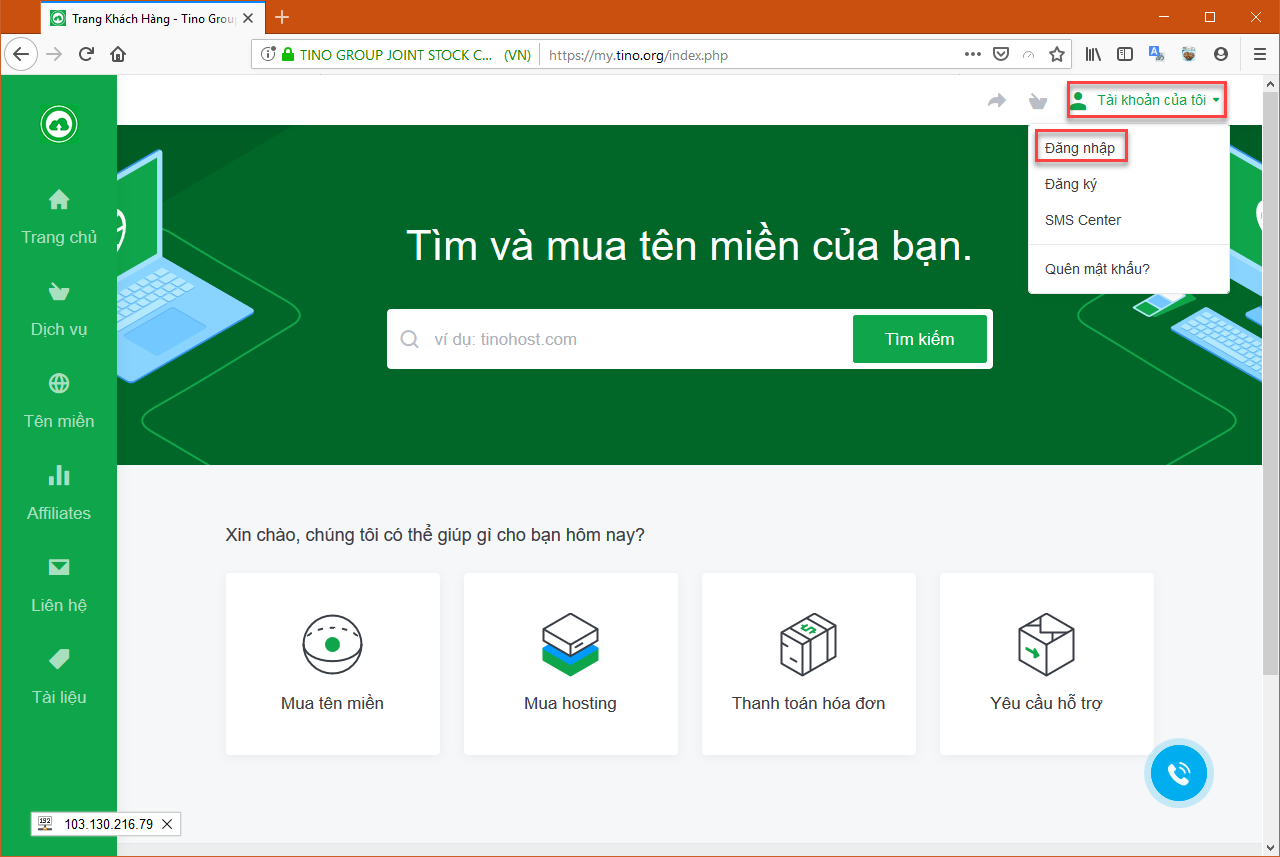Open the page actions three-dots menu
Image resolution: width=1280 pixels, height=857 pixels.
point(972,55)
